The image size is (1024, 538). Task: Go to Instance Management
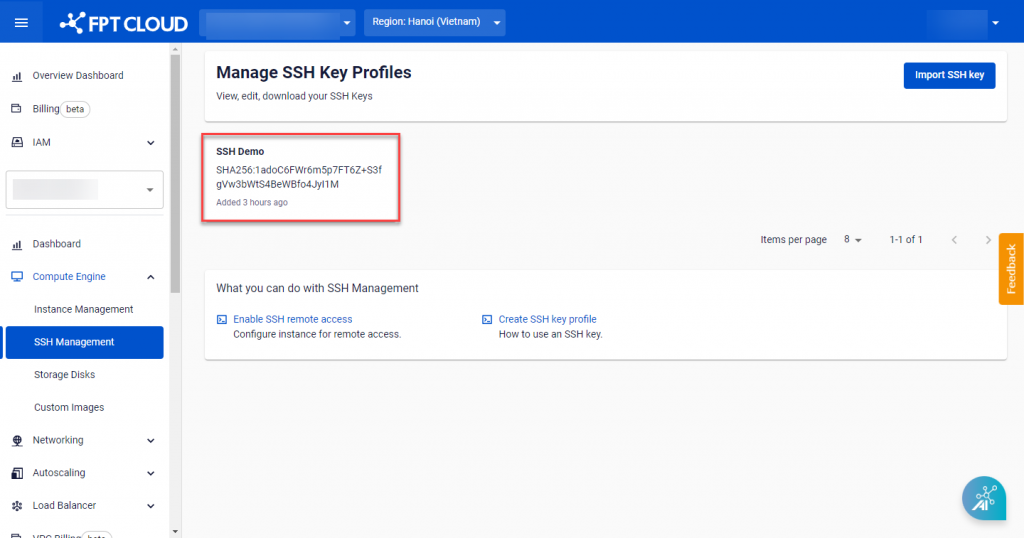click(83, 310)
